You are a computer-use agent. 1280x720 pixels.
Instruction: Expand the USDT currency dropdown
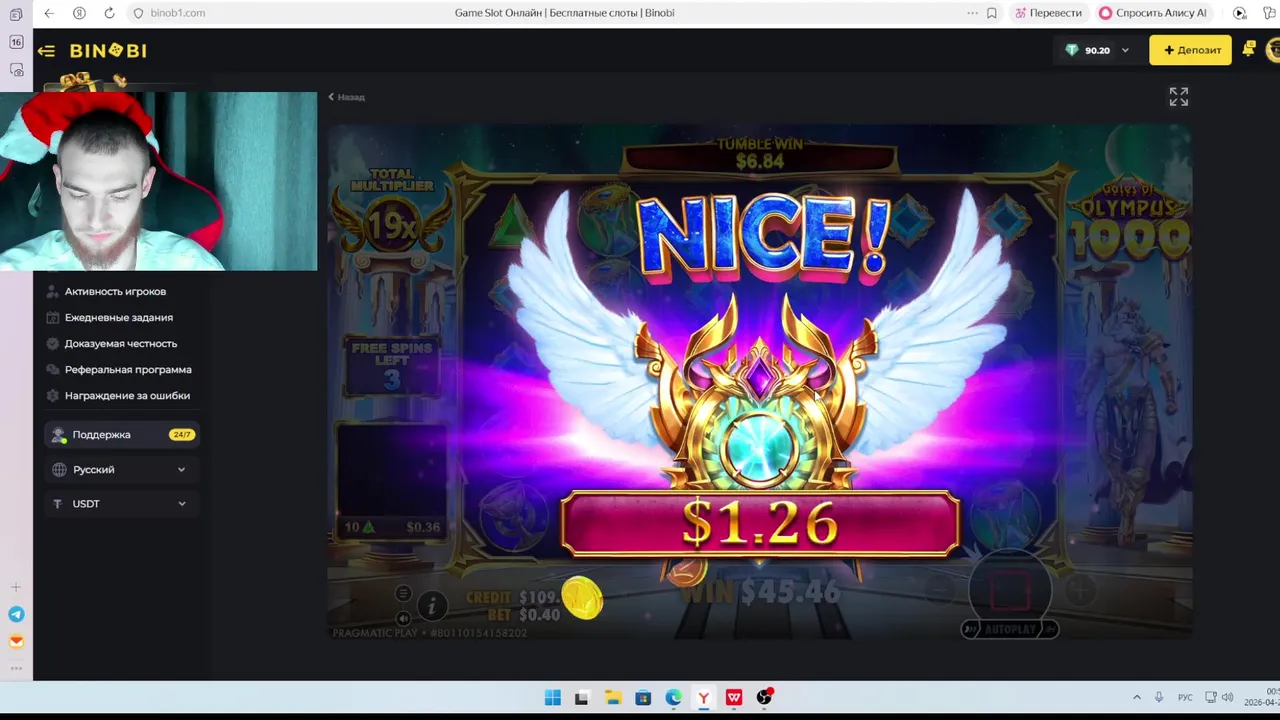pyautogui.click(x=121, y=503)
